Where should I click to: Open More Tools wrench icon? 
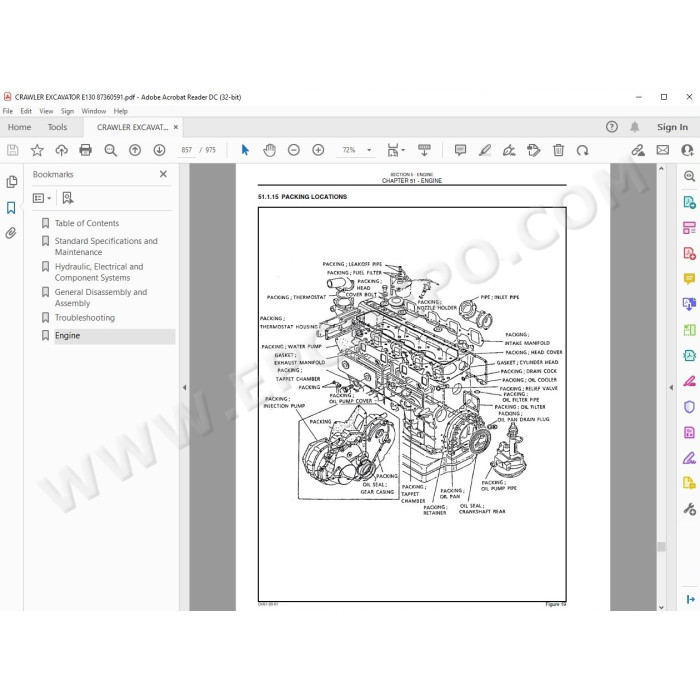pos(689,509)
